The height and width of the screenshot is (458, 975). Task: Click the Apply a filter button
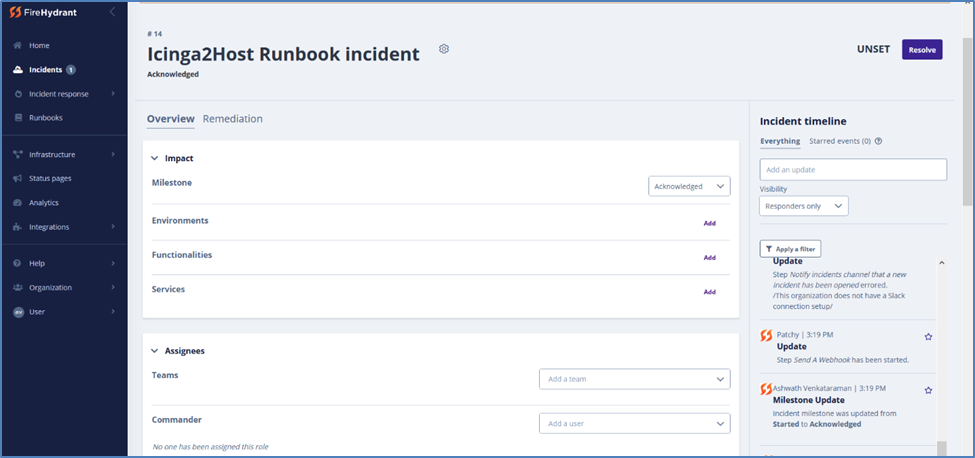(x=790, y=249)
